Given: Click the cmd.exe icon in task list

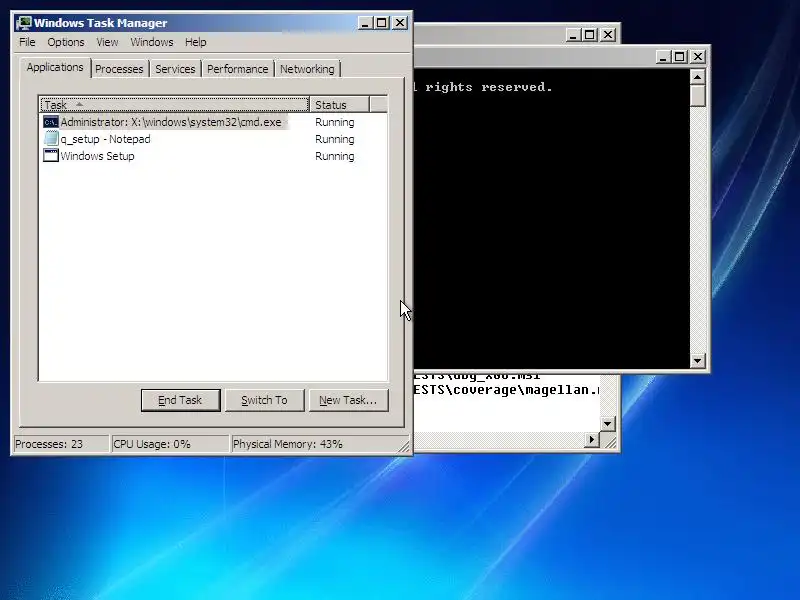Looking at the screenshot, I should [51, 122].
